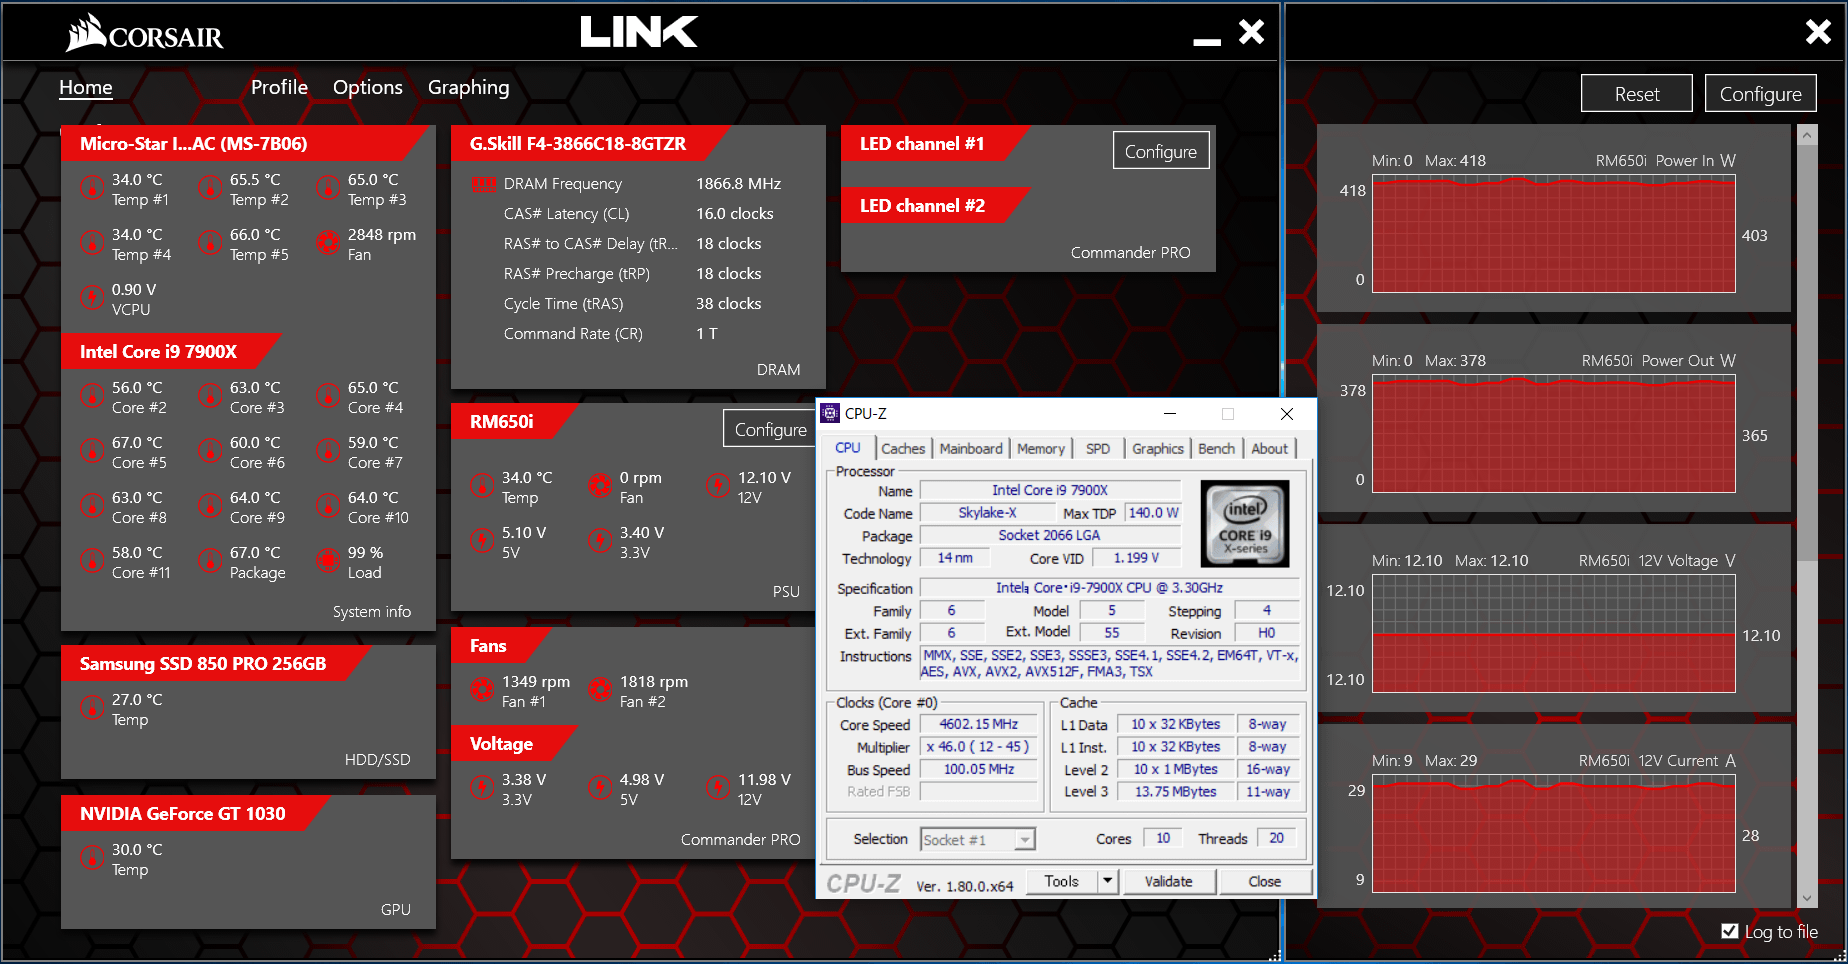The width and height of the screenshot is (1848, 964).
Task: Click the Commander PRO 5V voltage icon
Action: click(x=600, y=787)
